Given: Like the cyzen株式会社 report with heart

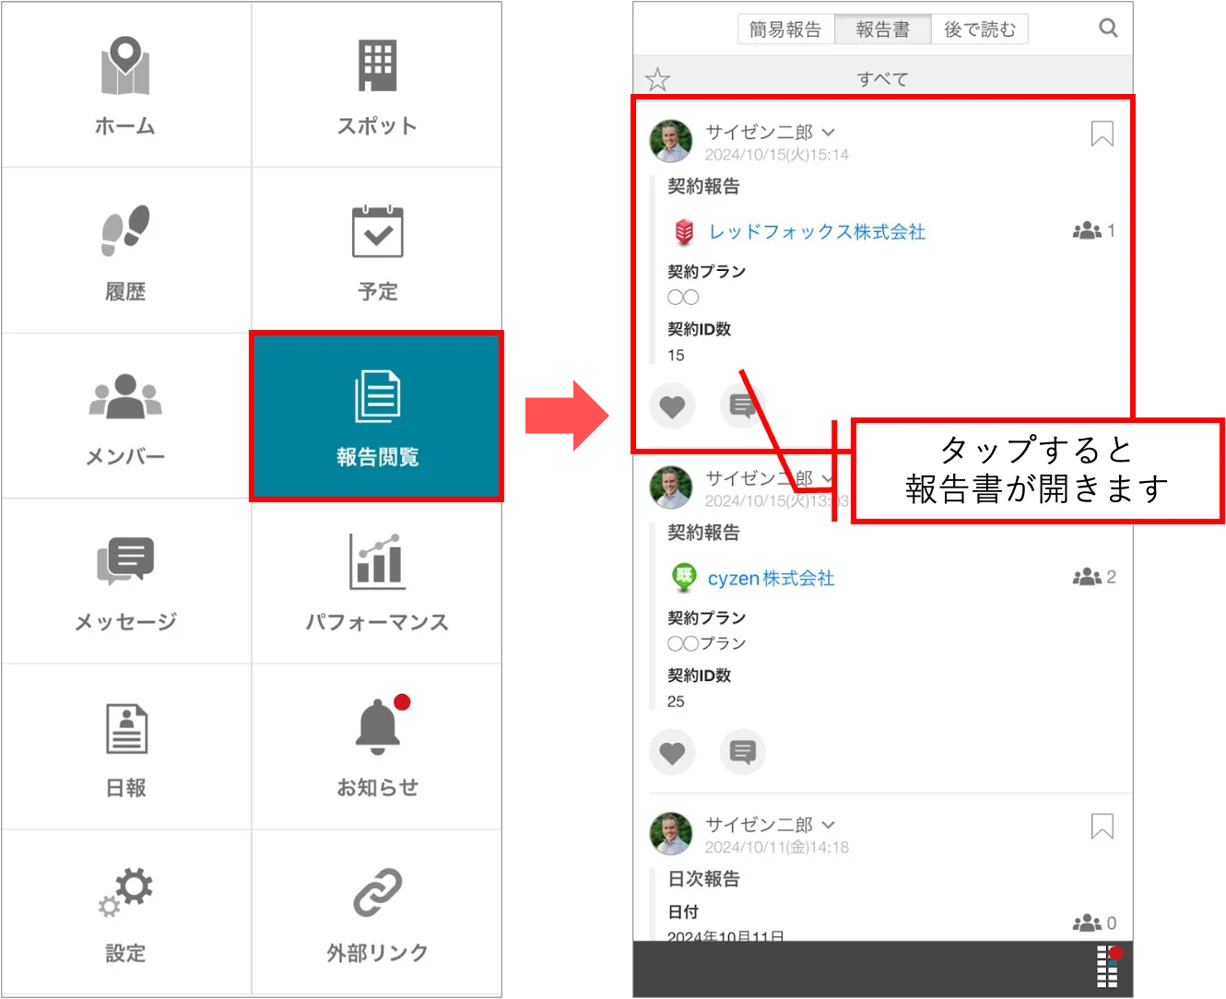Looking at the screenshot, I should pyautogui.click(x=672, y=752).
